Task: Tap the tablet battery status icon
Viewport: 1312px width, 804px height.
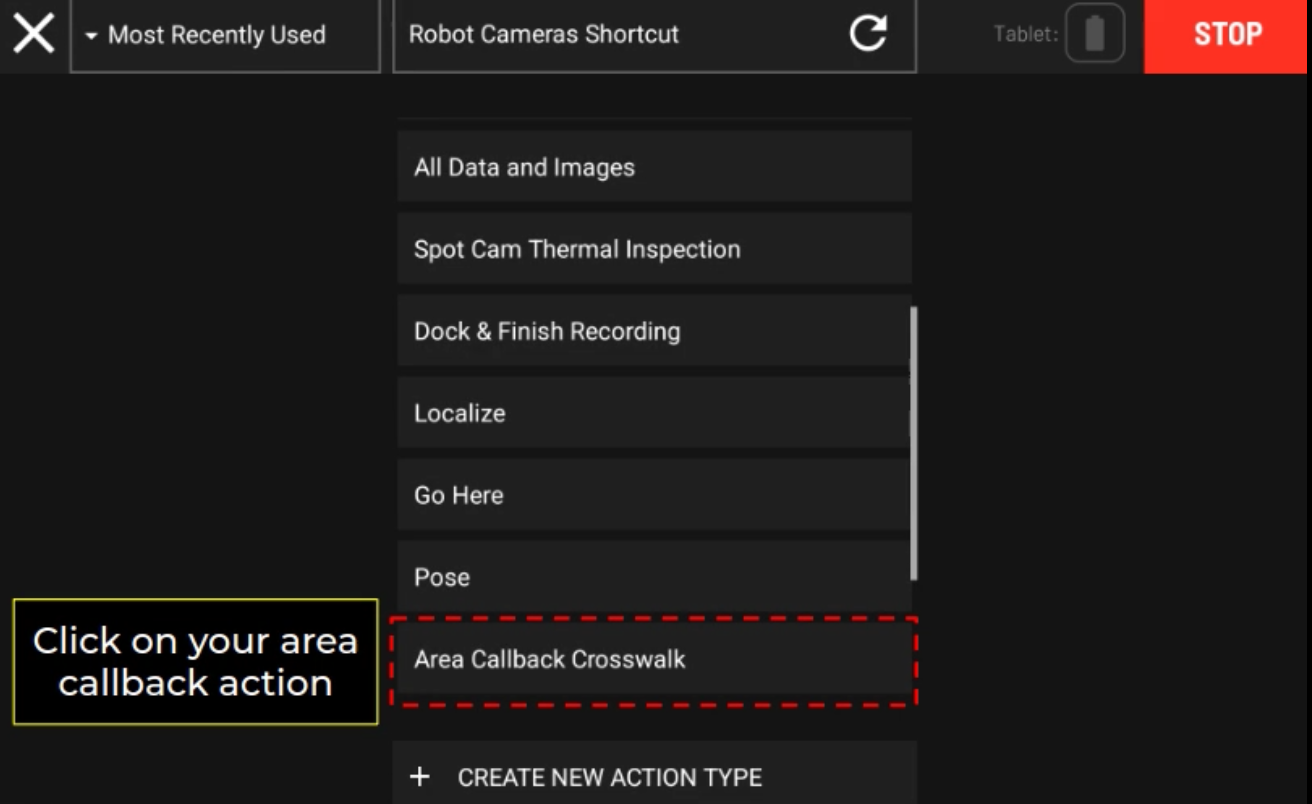Action: 1094,34
